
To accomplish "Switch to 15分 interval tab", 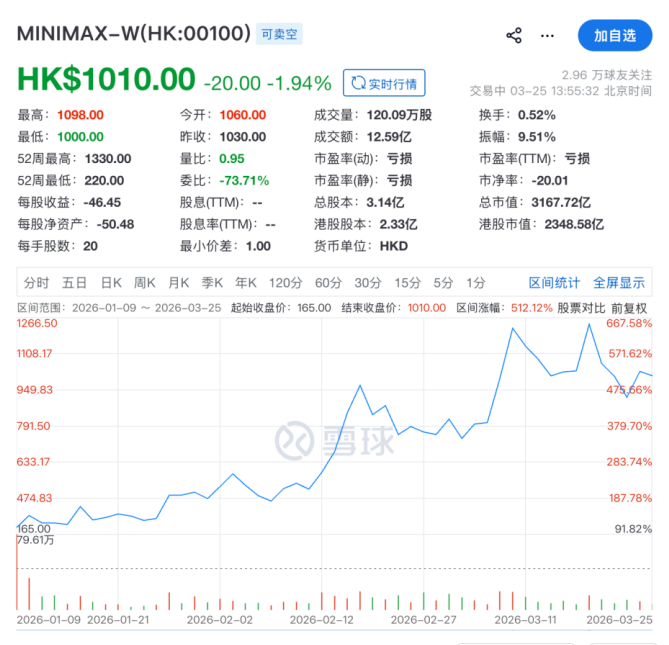I will coord(407,282).
